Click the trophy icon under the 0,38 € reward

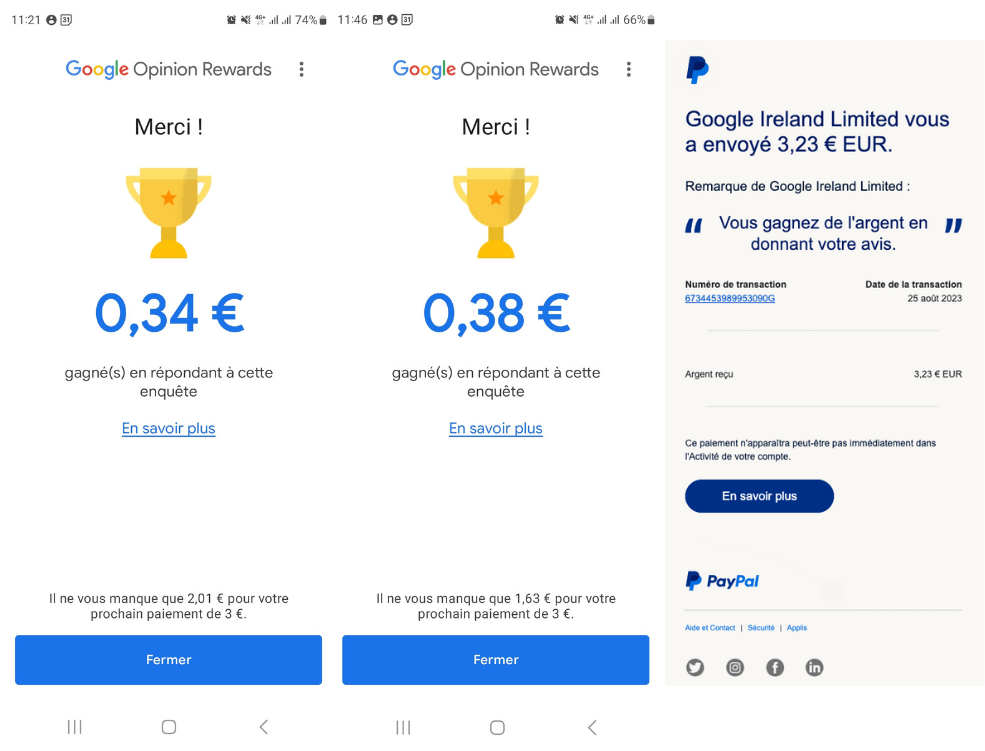point(496,213)
